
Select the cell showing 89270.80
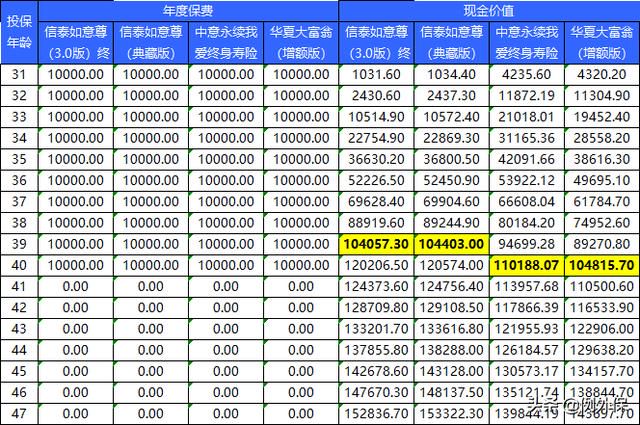(602, 244)
